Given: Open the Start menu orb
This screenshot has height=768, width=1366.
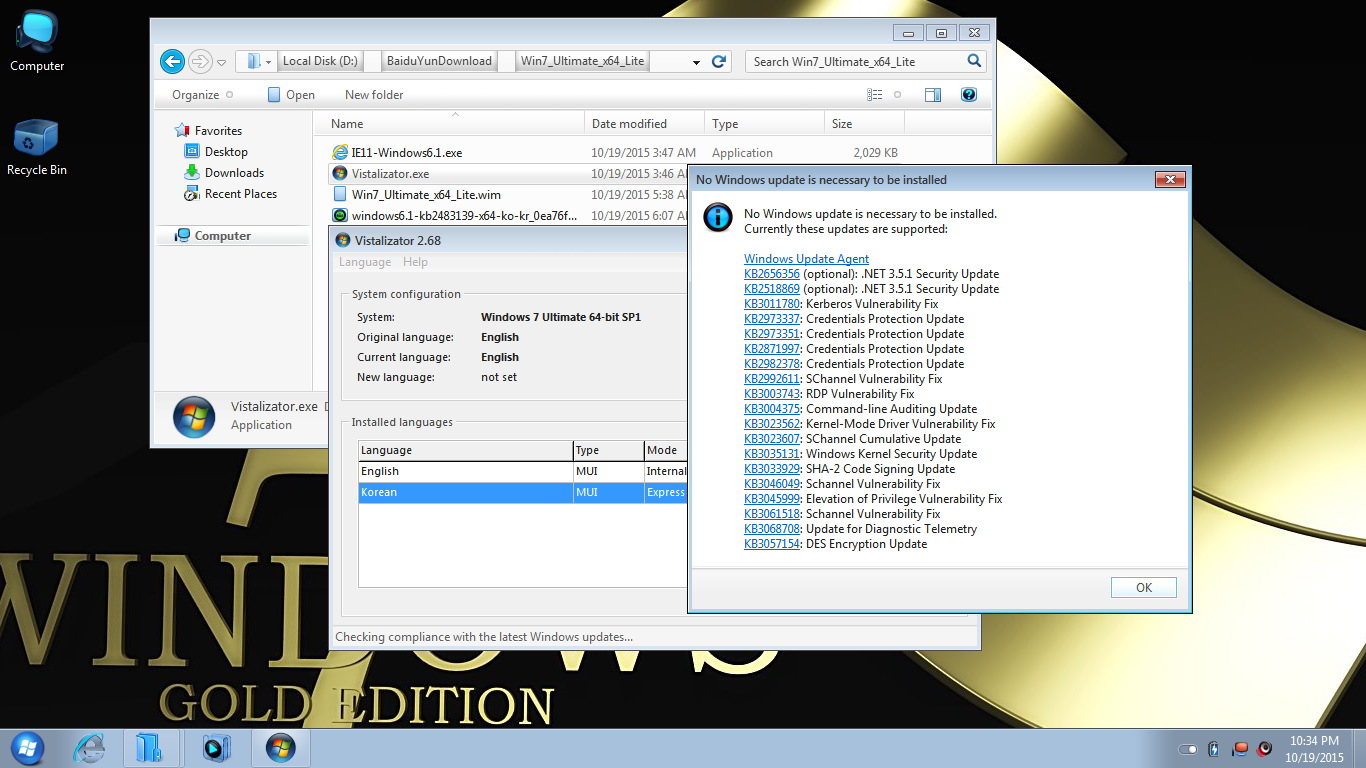Looking at the screenshot, I should 27,747.
